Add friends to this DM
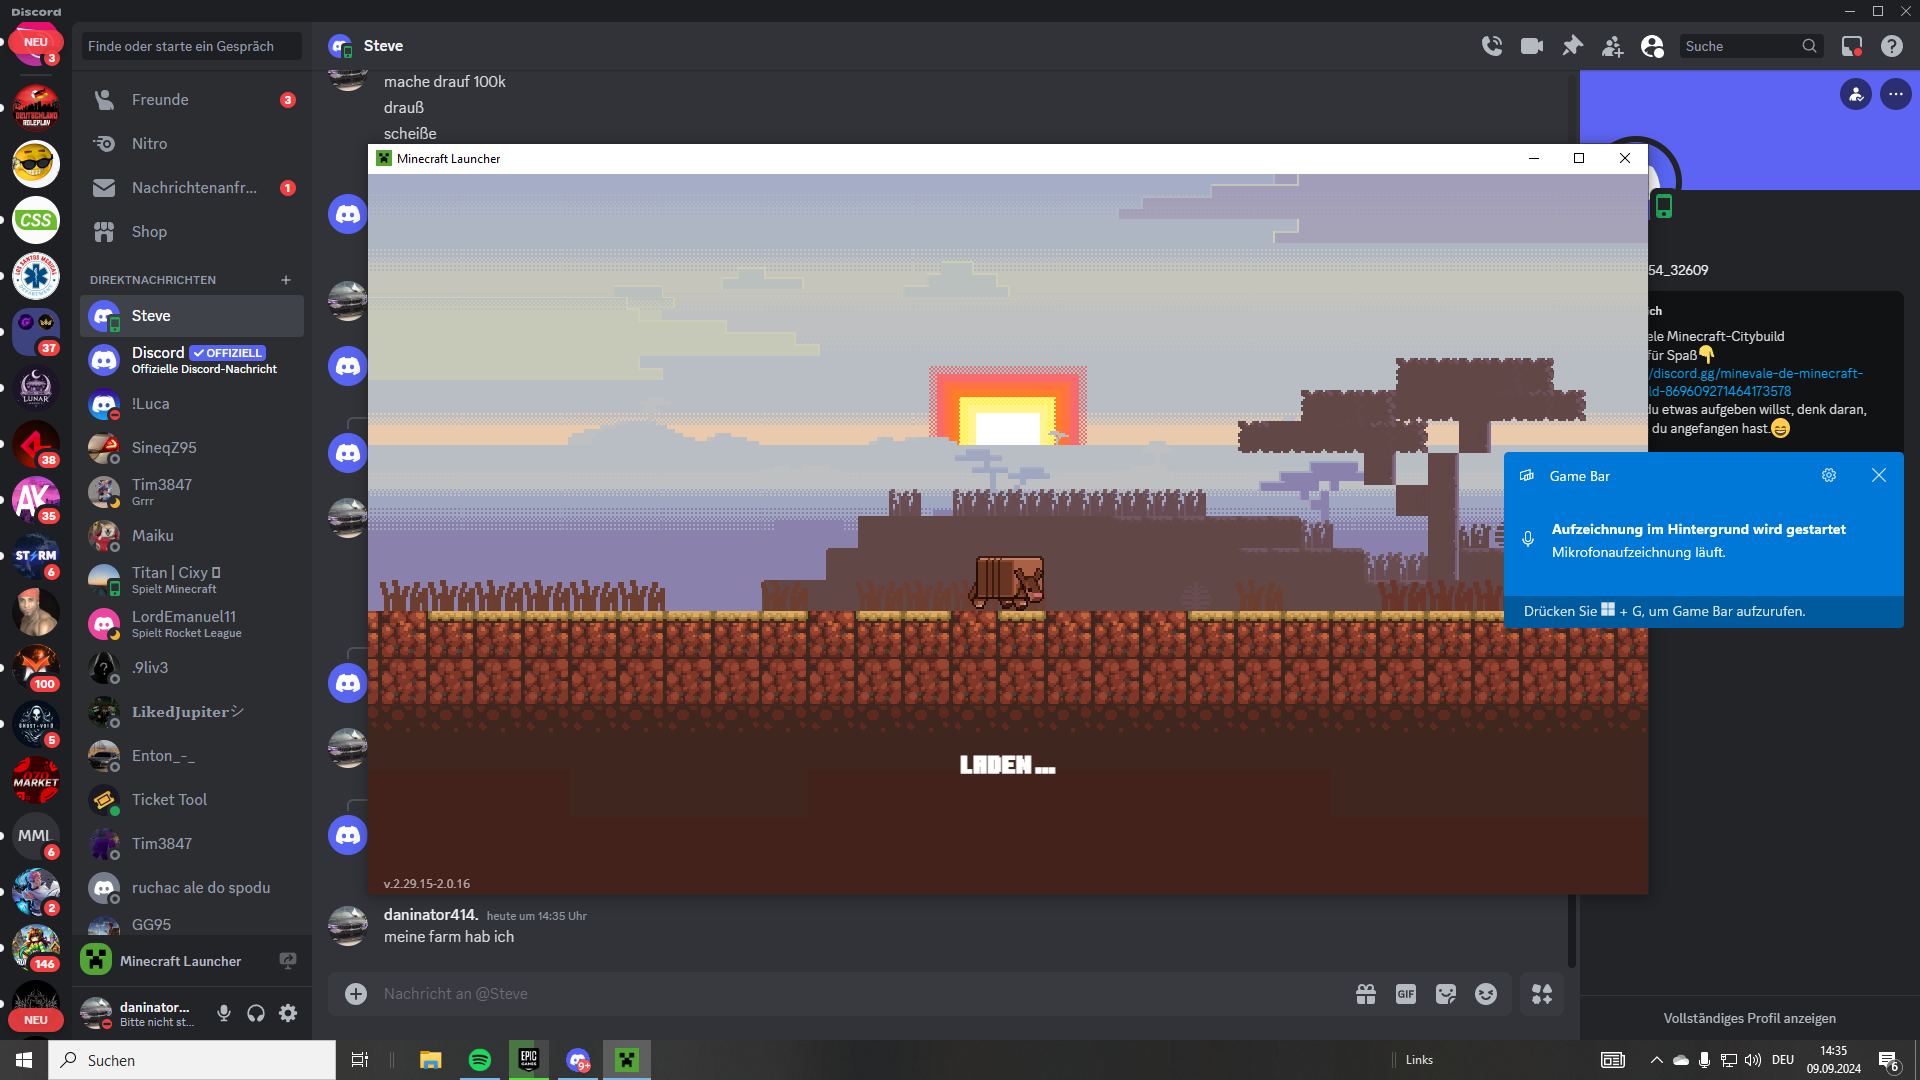 (x=1612, y=46)
